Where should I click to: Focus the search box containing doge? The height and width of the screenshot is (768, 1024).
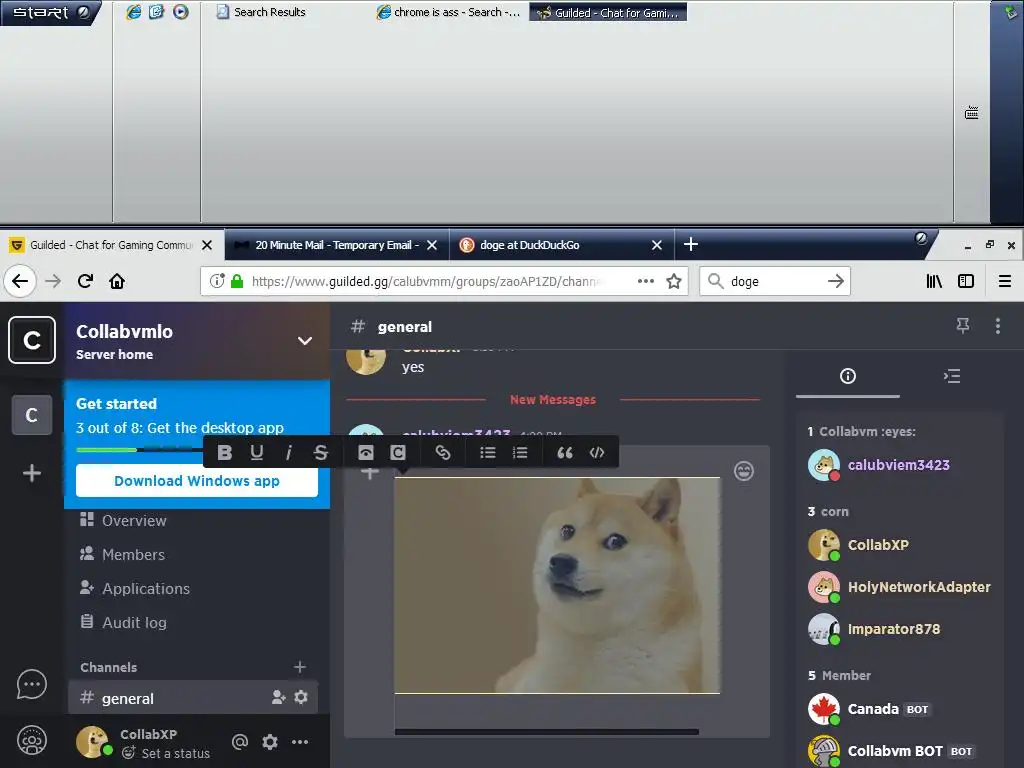[775, 281]
